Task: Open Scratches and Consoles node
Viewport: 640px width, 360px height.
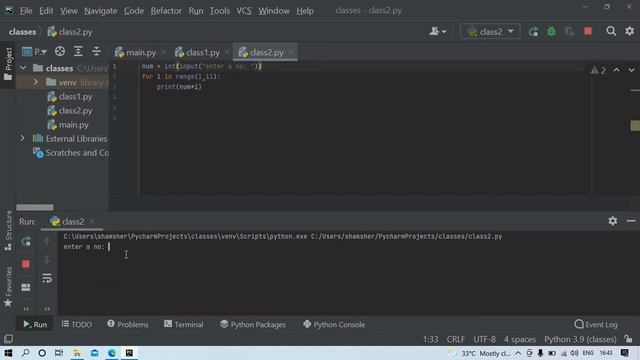Action: (71, 153)
